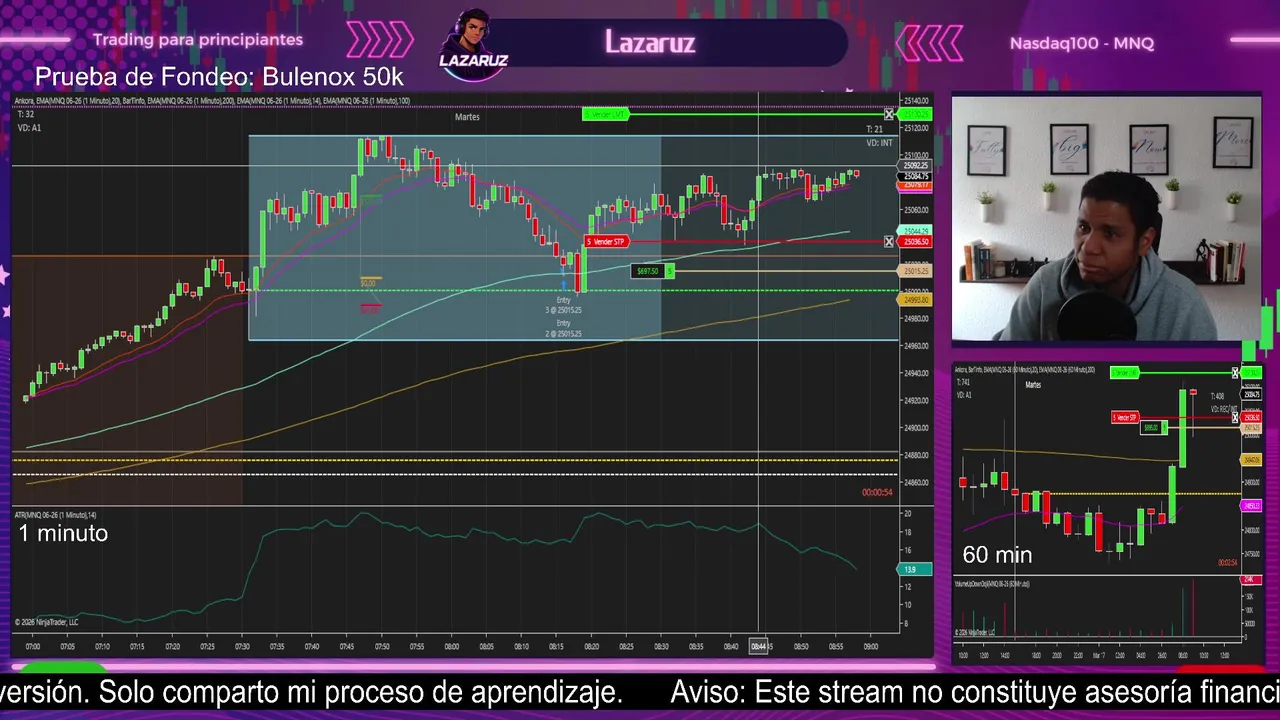1280x720 pixels.
Task: Click 'Prueba de Fondeo: Bulenox 50k' text
Action: [219, 77]
